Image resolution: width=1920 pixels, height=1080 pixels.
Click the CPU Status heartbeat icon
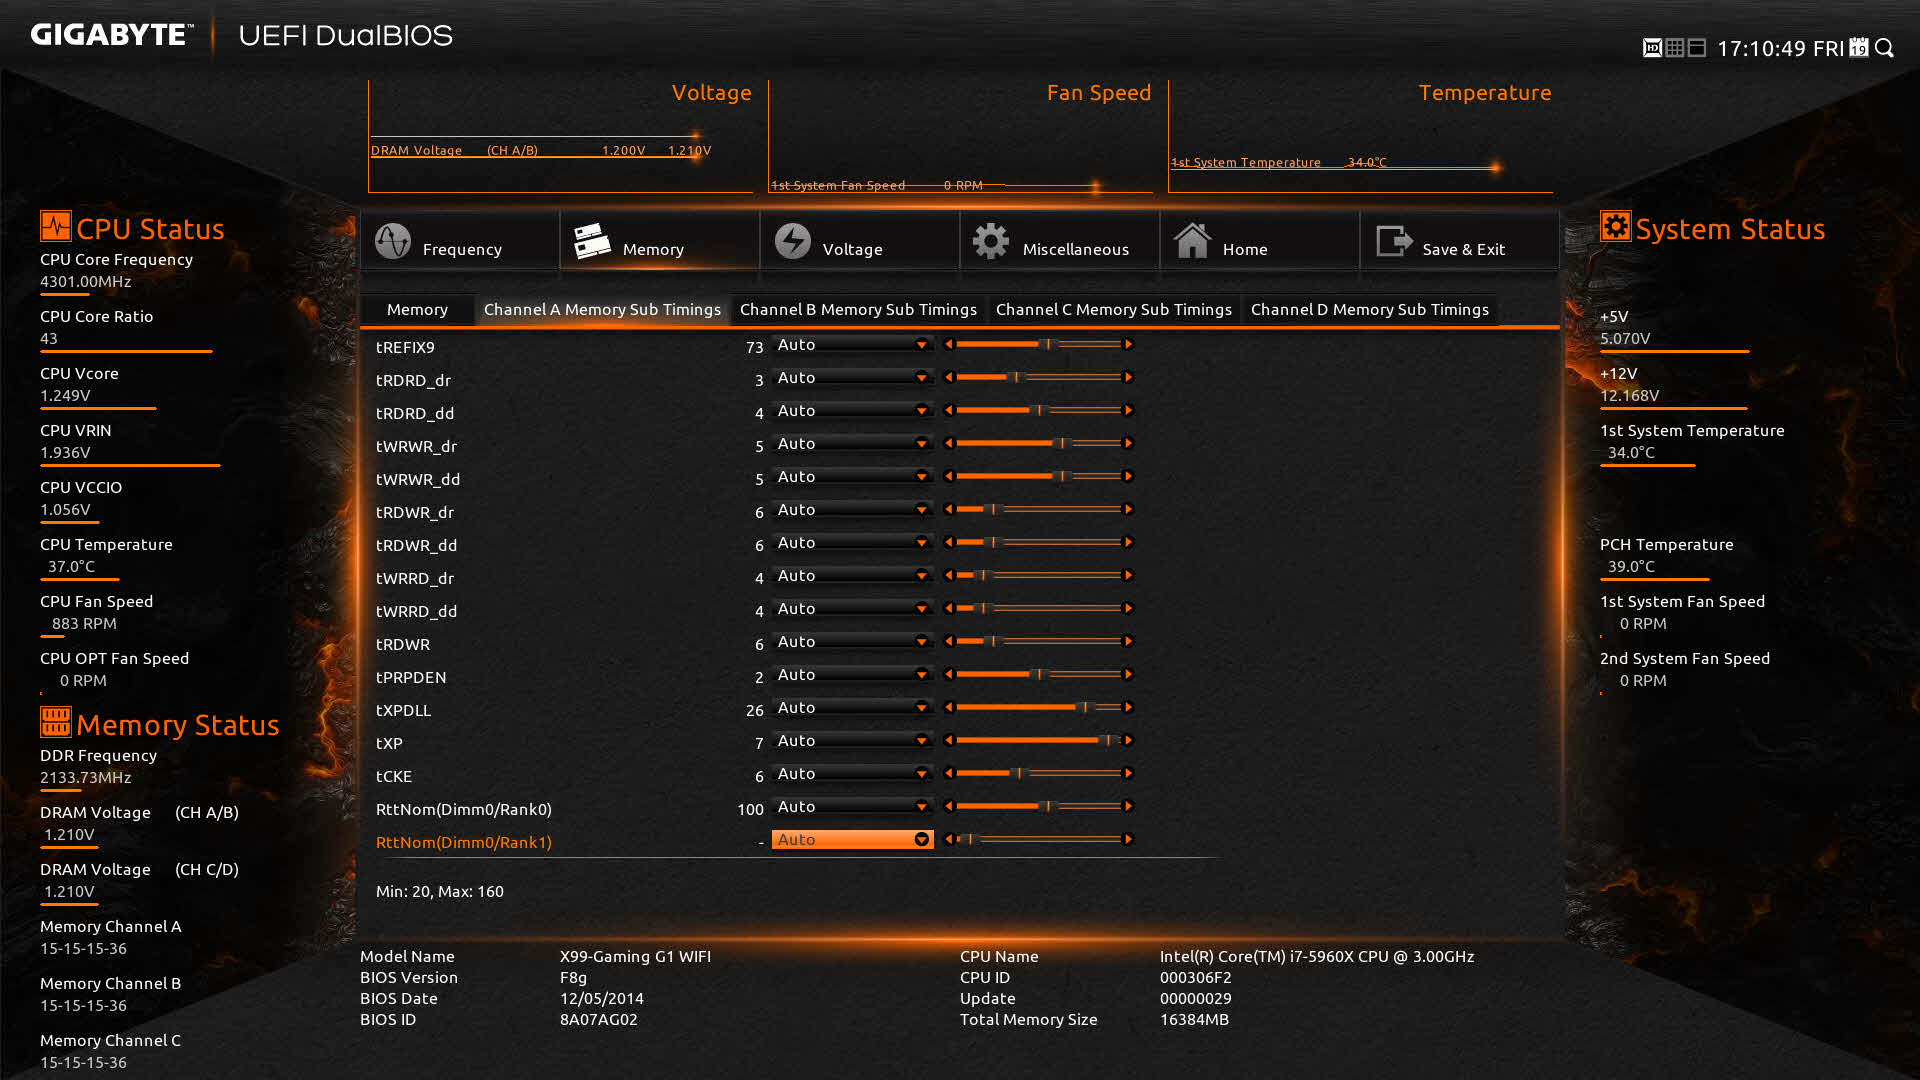pos(55,226)
